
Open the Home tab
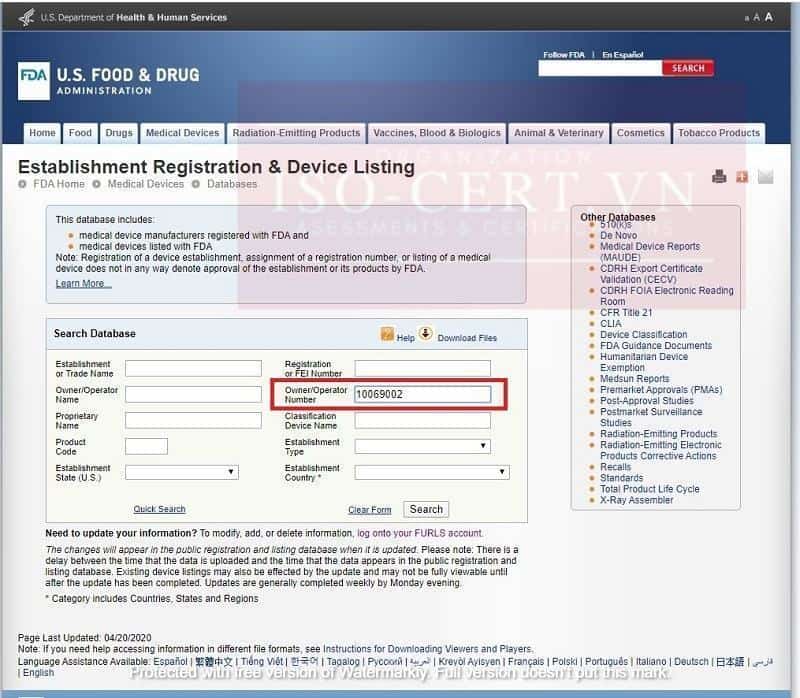(x=42, y=133)
